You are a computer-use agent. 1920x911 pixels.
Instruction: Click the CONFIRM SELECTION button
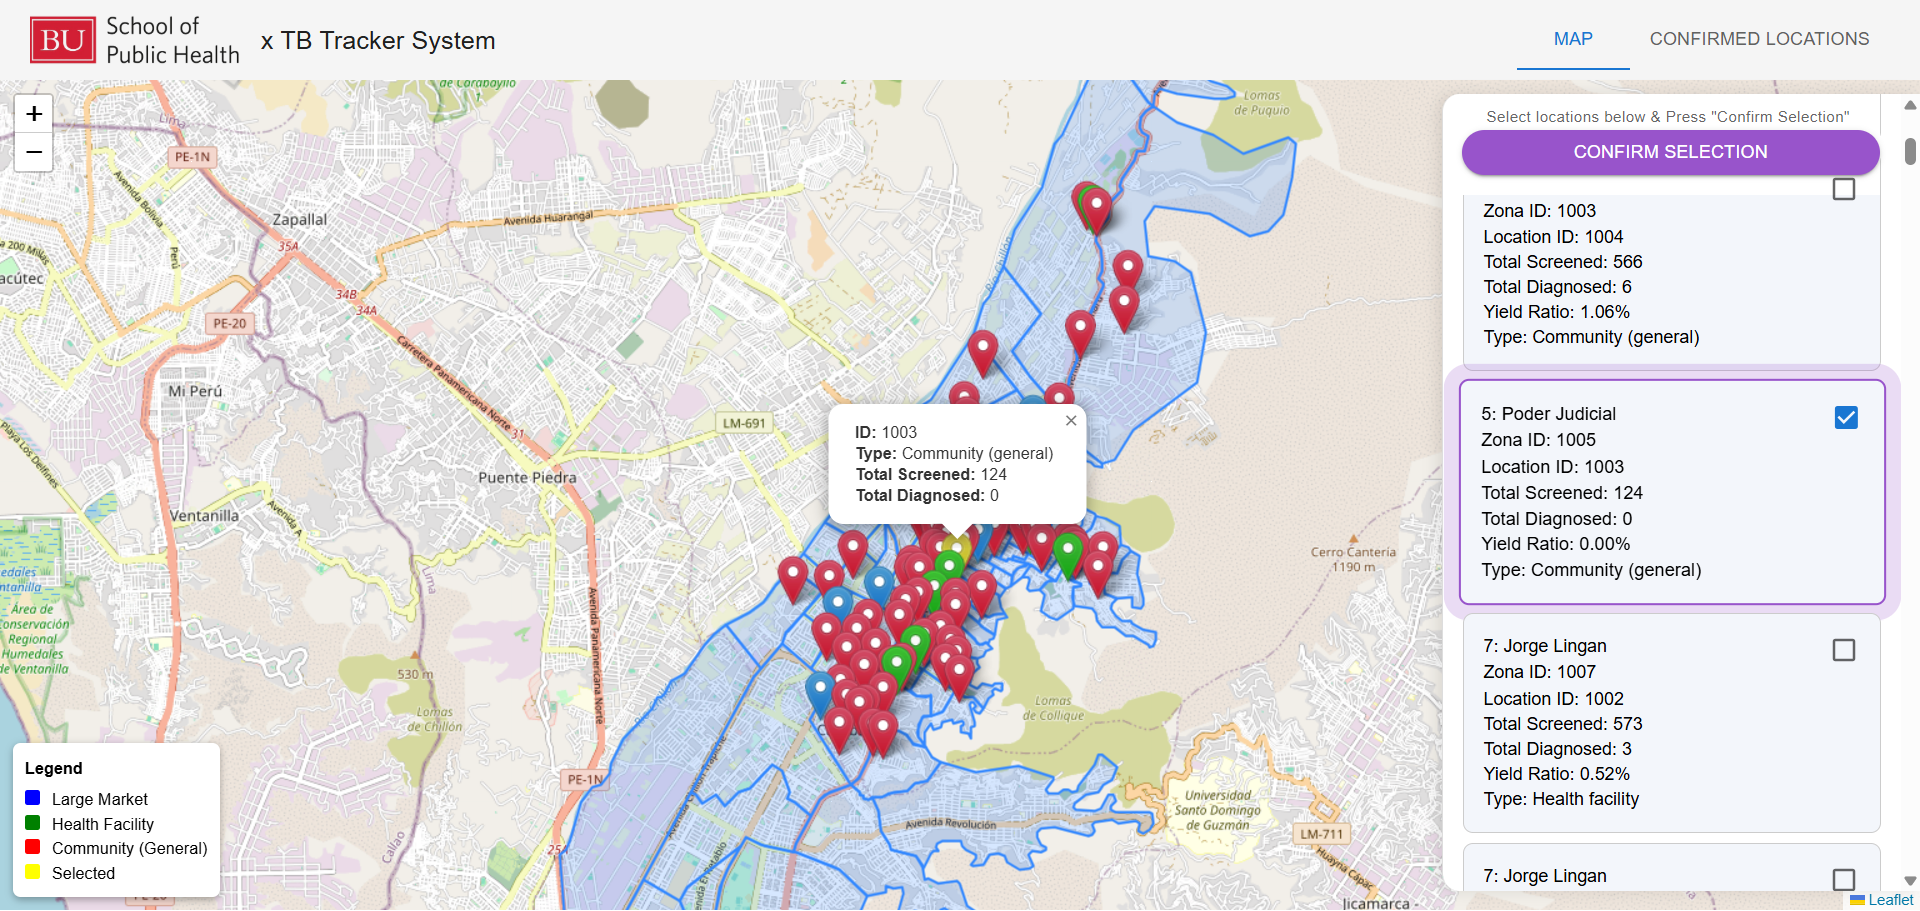1670,152
